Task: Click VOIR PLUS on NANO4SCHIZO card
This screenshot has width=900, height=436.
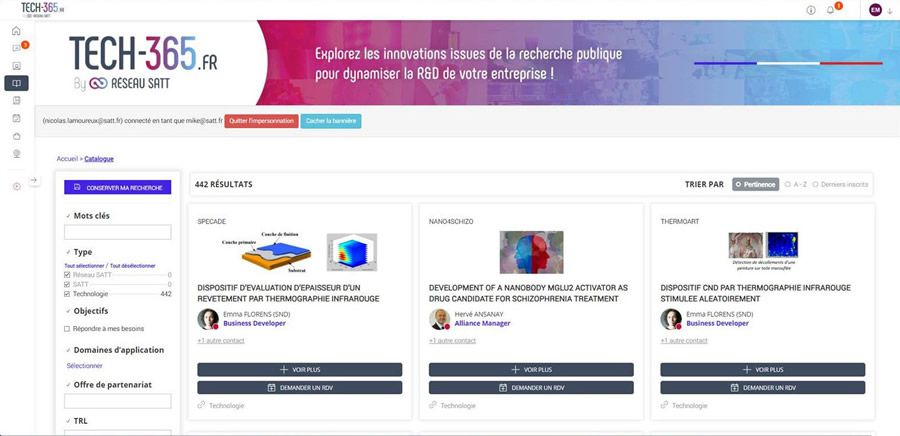Action: coord(531,369)
